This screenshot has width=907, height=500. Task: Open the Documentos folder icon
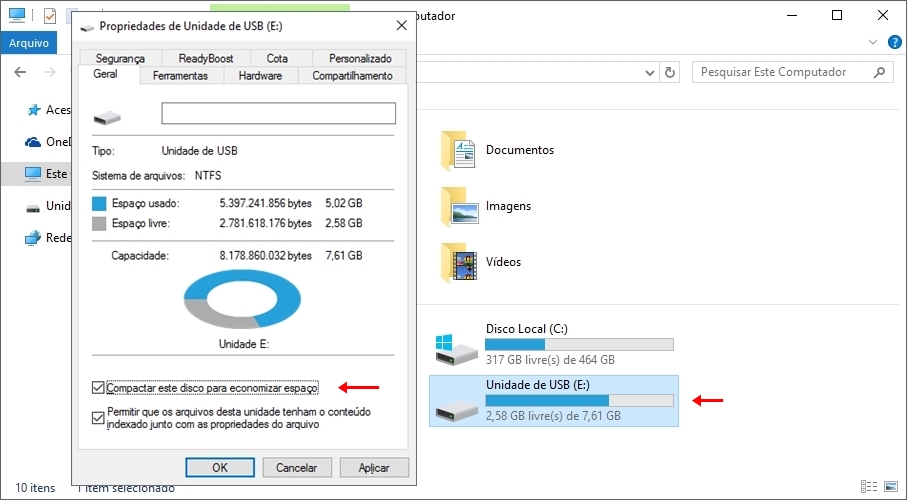click(455, 151)
